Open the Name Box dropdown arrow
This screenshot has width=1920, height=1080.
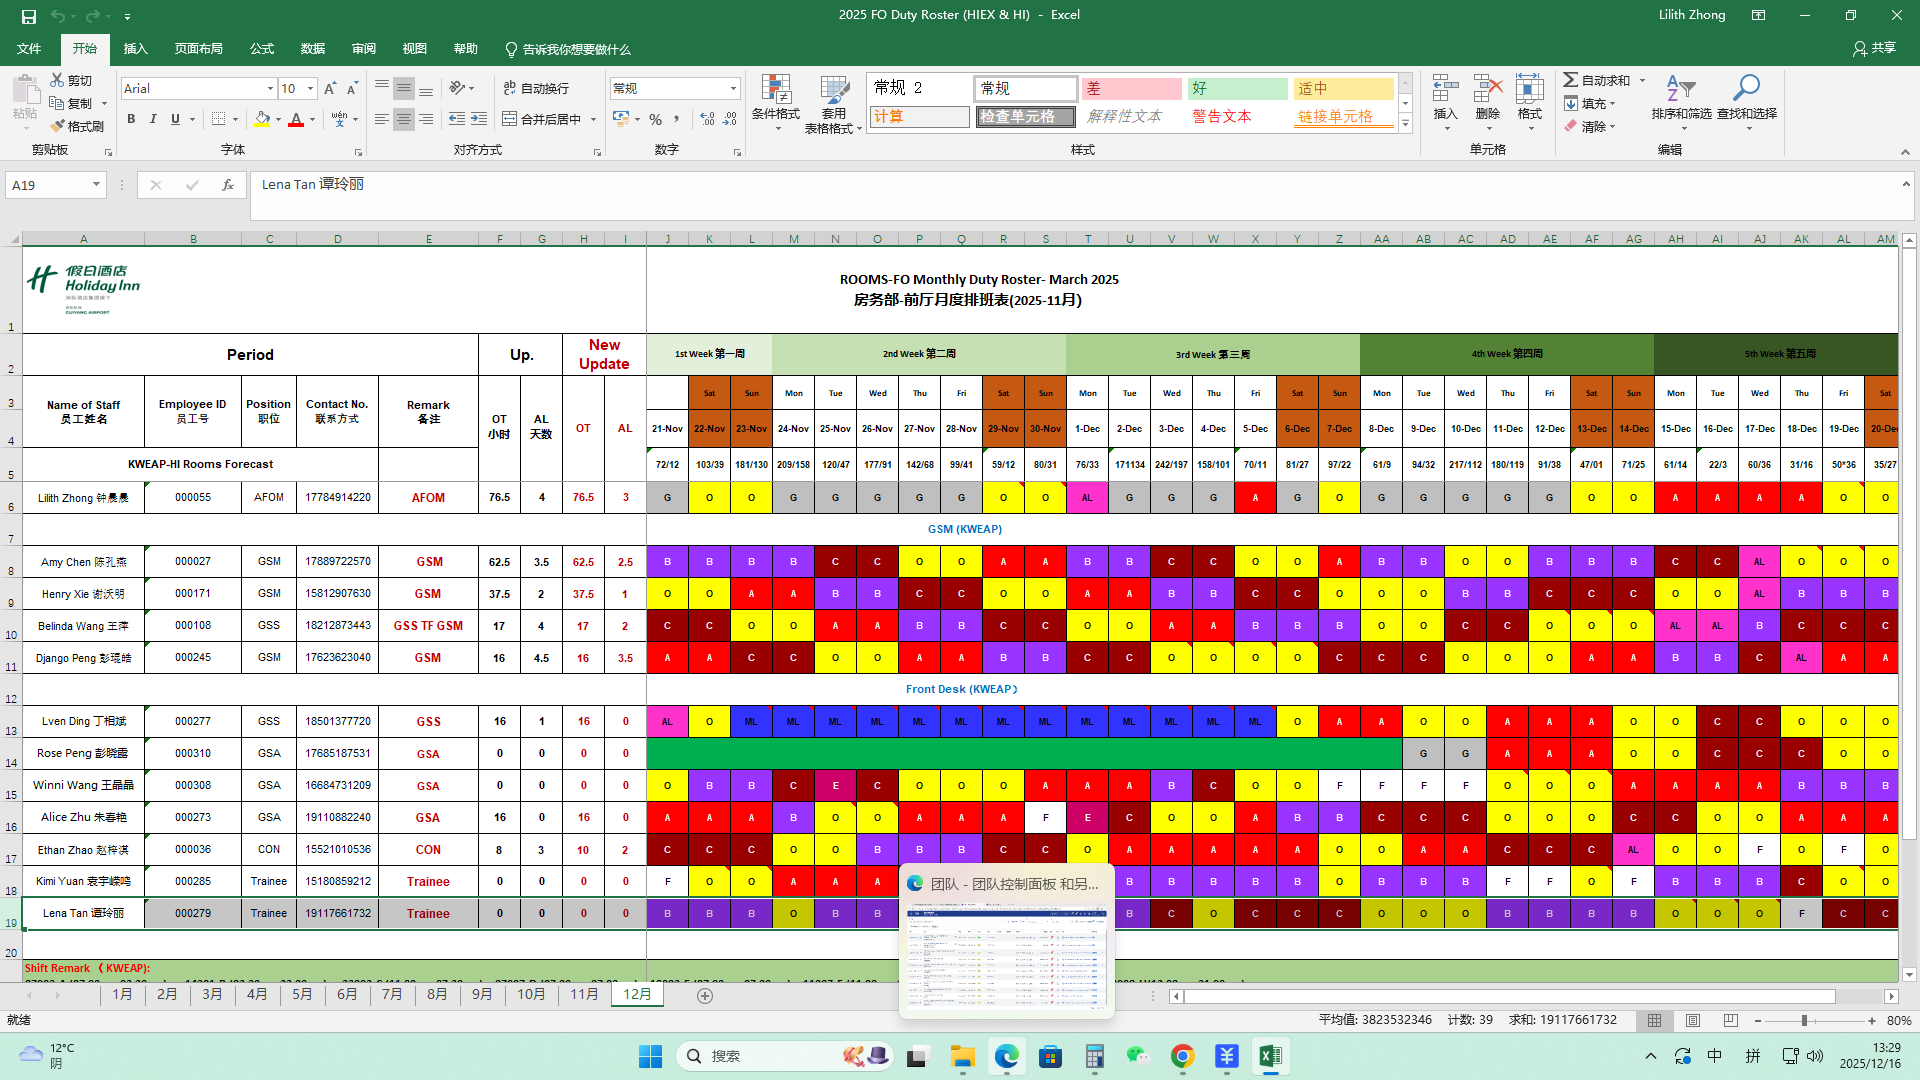pos(96,185)
